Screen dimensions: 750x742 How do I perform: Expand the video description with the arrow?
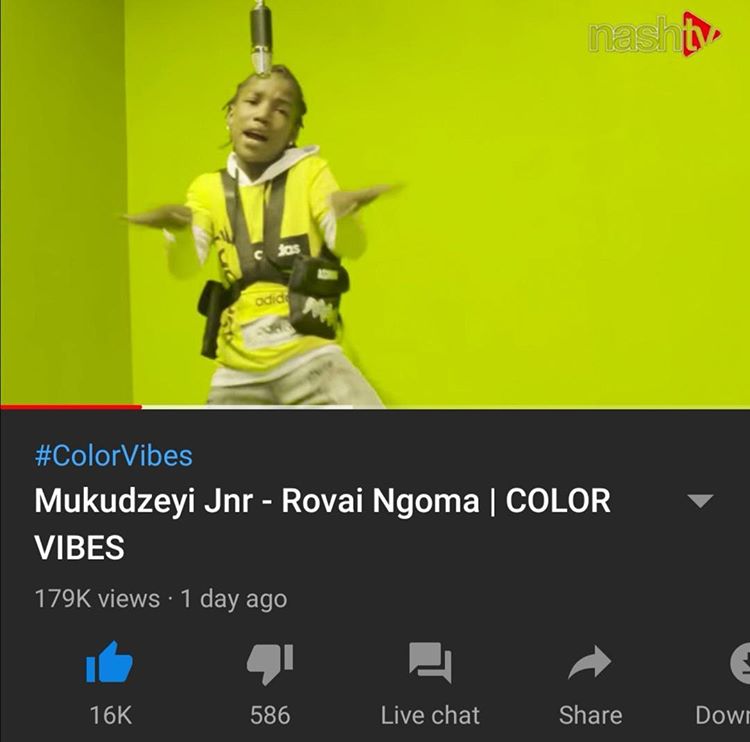pyautogui.click(x=700, y=501)
